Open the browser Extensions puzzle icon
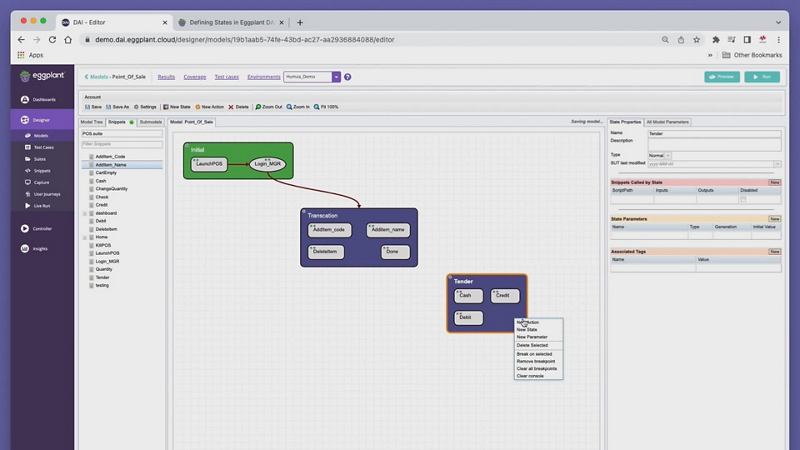The width and height of the screenshot is (800, 450). click(x=716, y=40)
